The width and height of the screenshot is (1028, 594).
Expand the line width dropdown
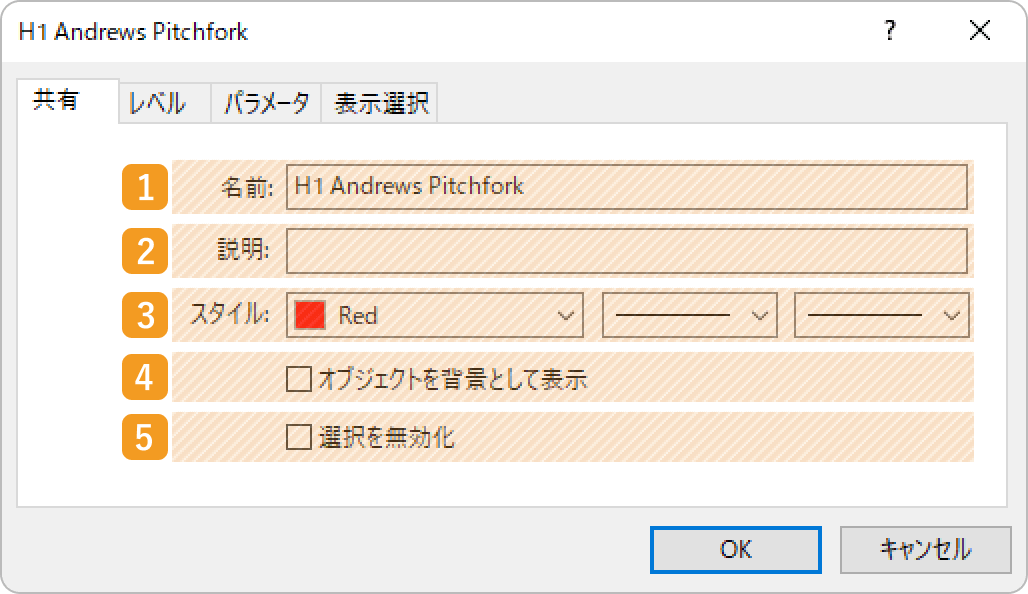882,315
